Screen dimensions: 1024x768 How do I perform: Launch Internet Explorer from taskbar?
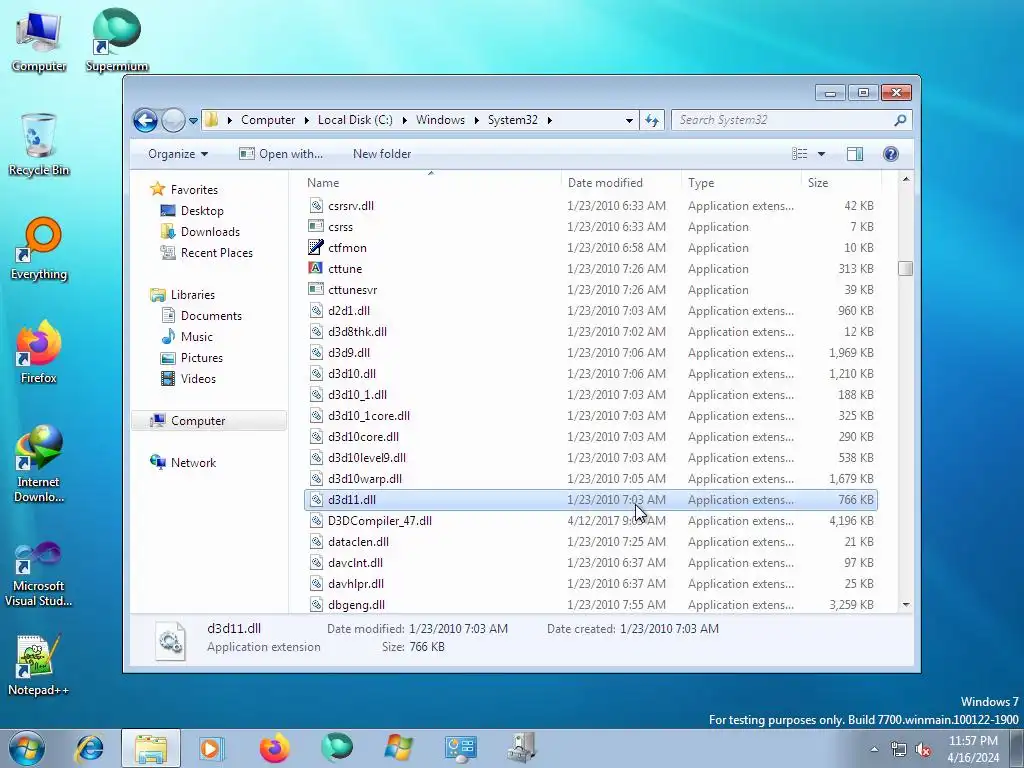[89, 748]
